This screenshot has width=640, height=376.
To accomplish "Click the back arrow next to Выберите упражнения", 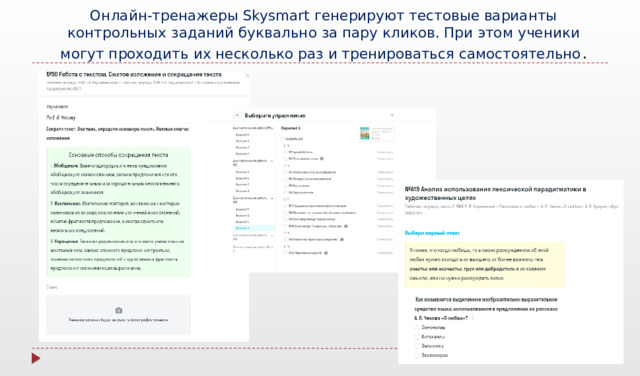I will pyautogui.click(x=237, y=116).
